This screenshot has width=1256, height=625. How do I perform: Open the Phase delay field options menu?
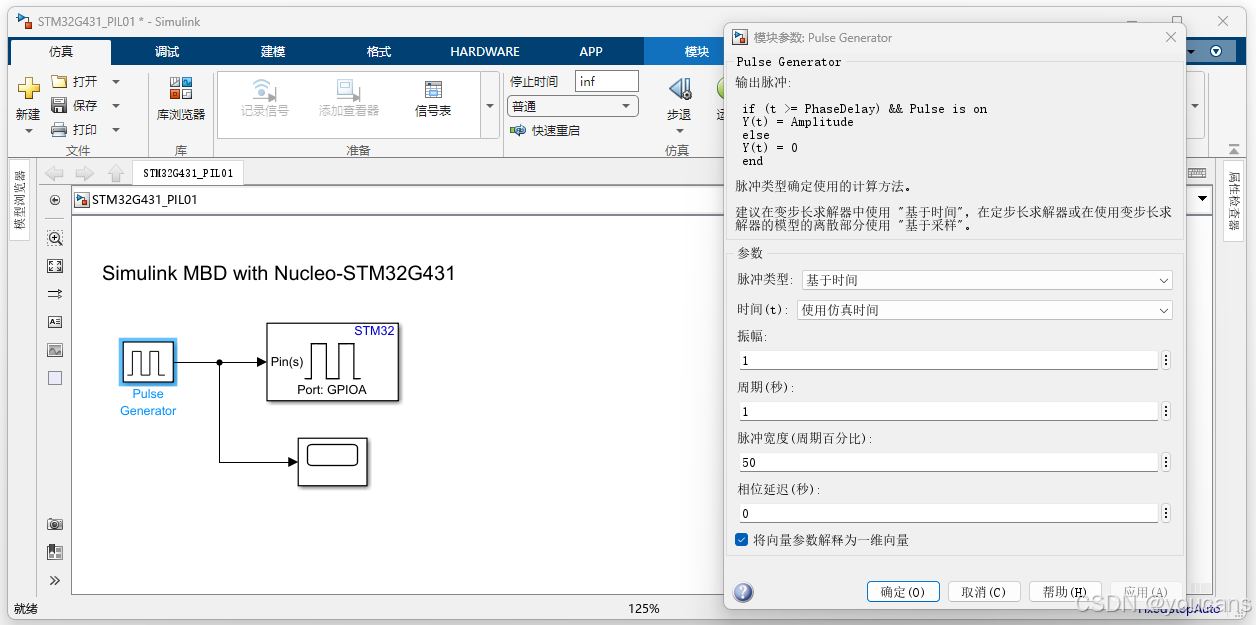[x=1166, y=513]
